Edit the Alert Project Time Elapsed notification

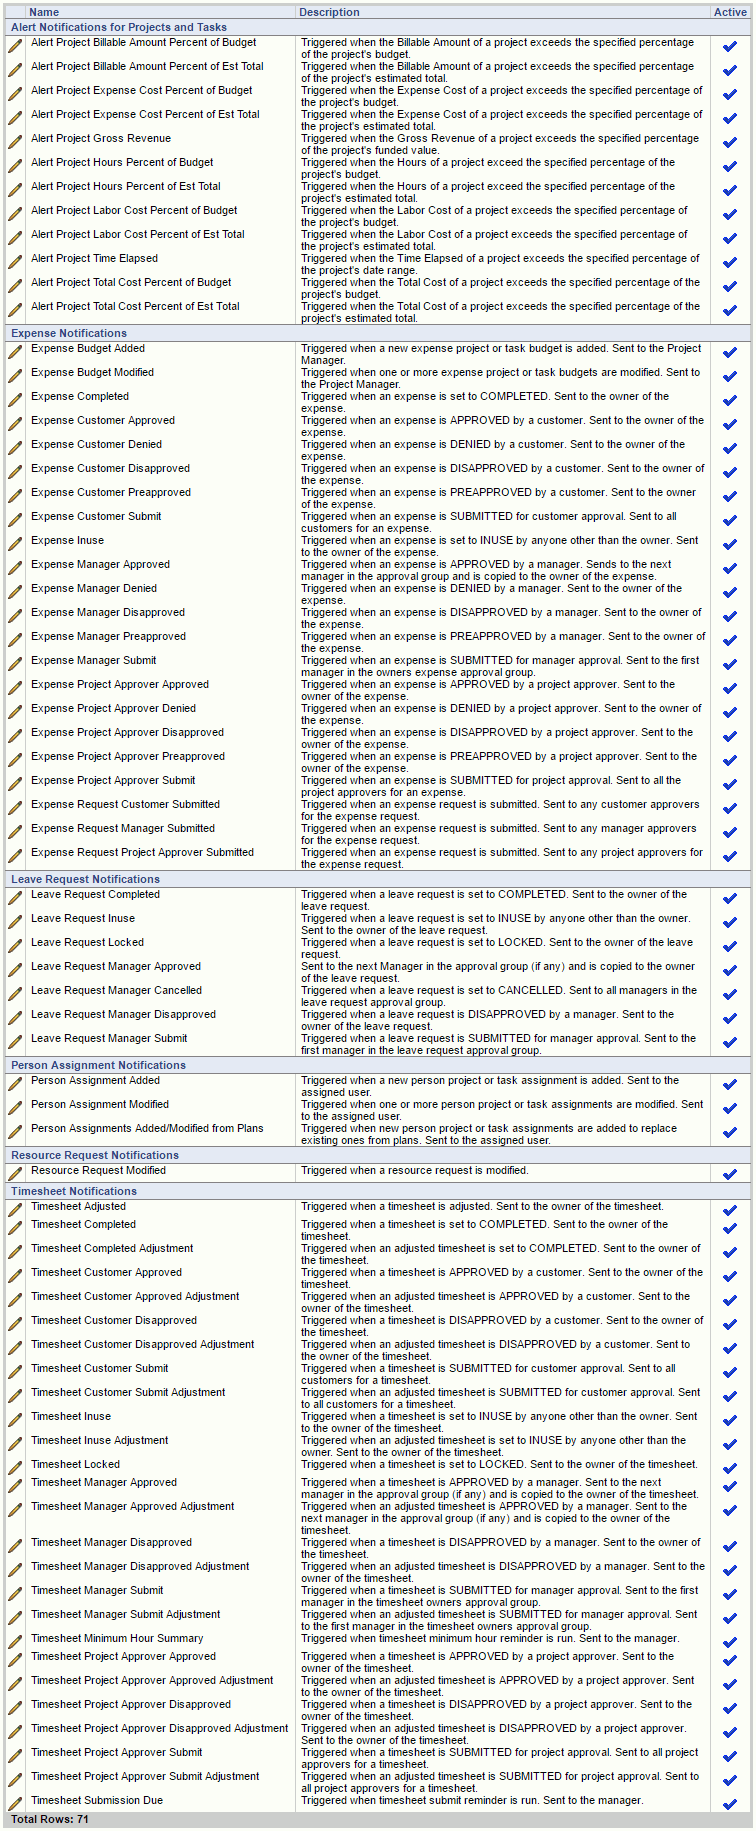pos(15,262)
